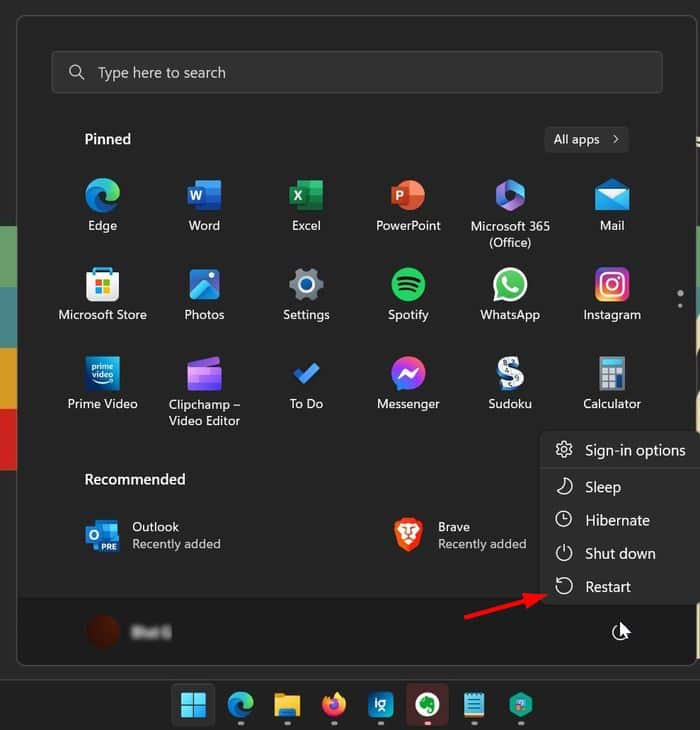Open Settings from pinned apps
700x730 pixels.
pos(306,294)
